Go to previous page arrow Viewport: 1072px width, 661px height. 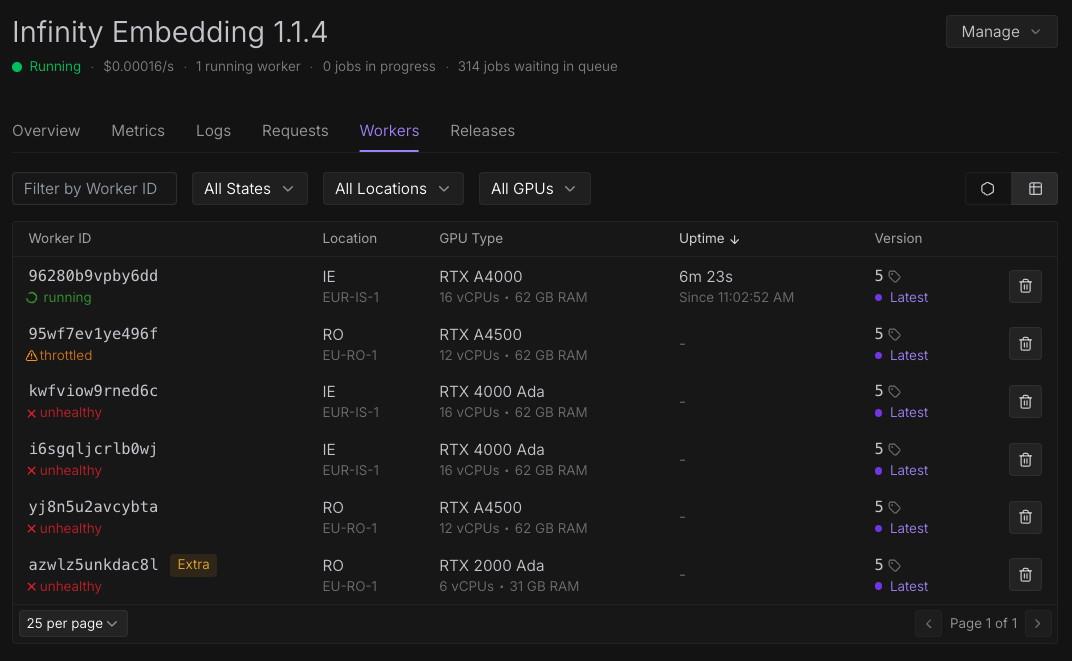coord(928,623)
